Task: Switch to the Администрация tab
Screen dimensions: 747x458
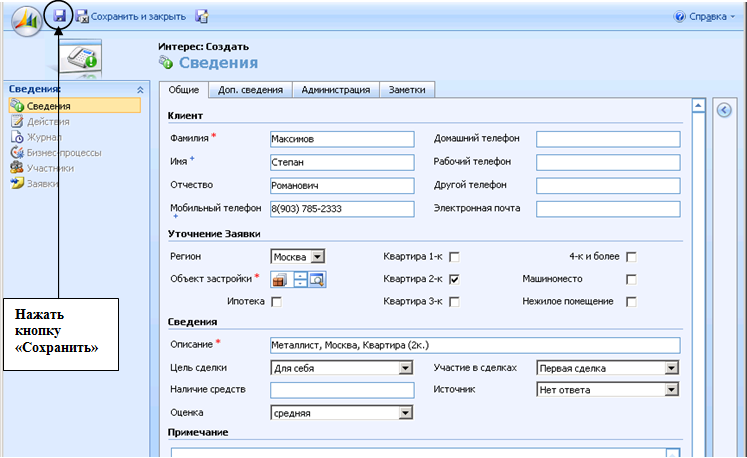Action: (335, 90)
